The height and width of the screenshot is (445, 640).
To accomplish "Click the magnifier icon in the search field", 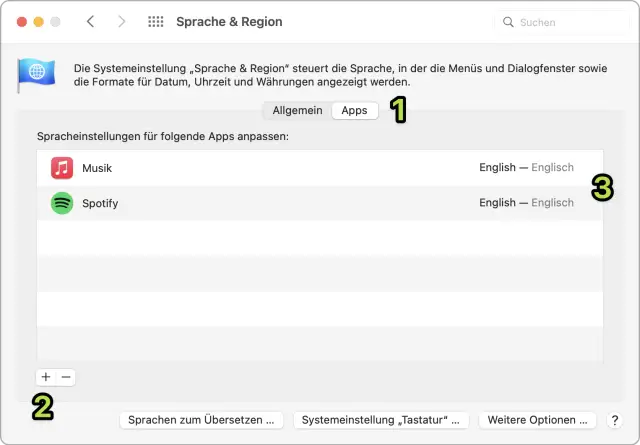I will tap(508, 22).
